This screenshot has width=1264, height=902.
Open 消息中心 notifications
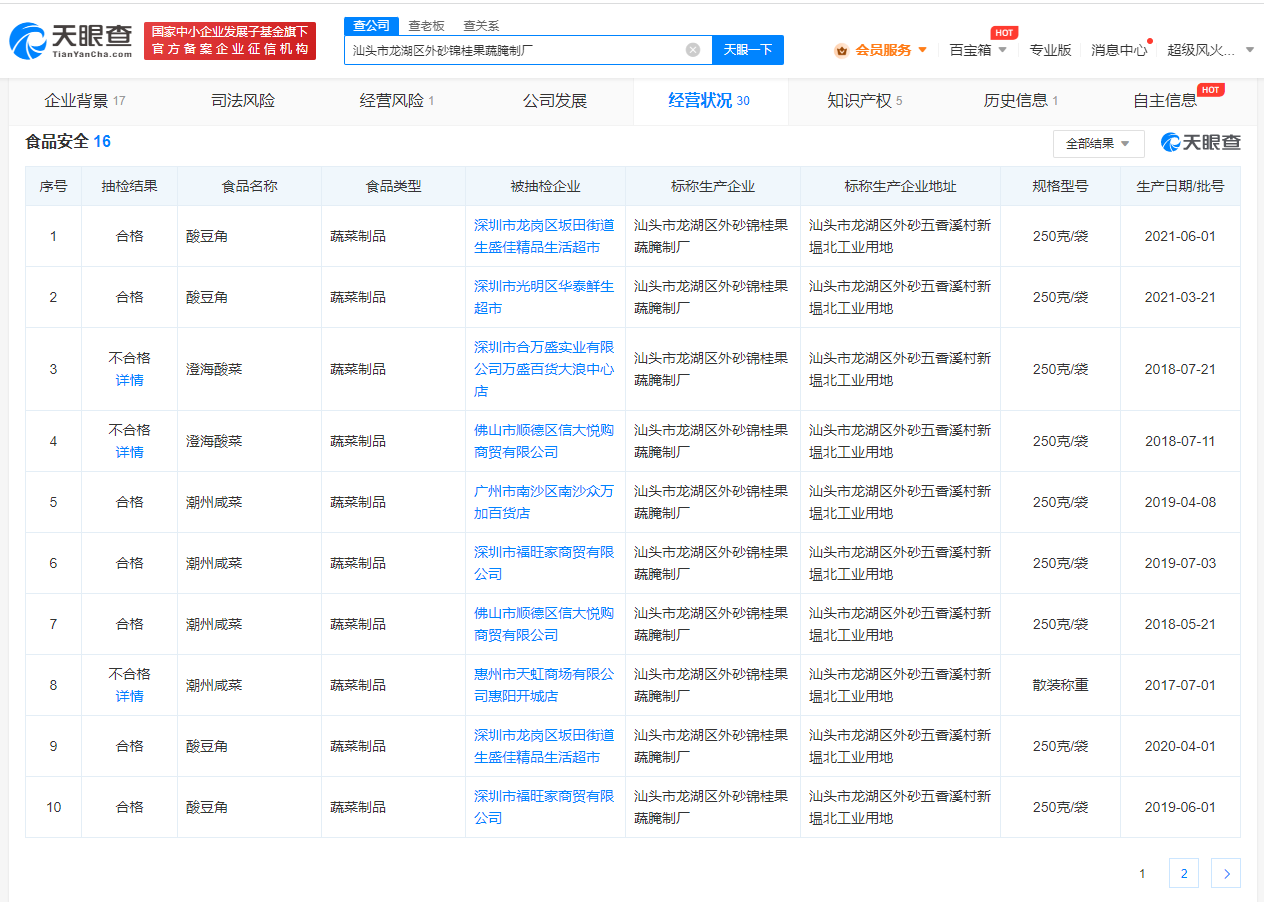[1119, 50]
